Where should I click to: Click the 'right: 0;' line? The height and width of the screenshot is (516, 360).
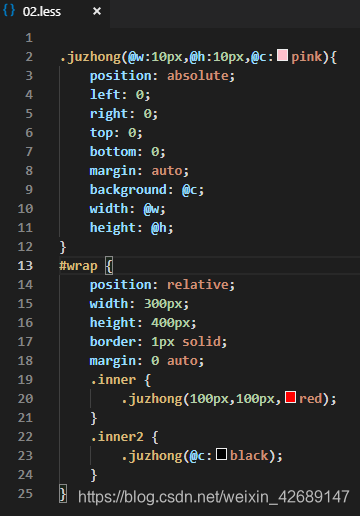[124, 114]
